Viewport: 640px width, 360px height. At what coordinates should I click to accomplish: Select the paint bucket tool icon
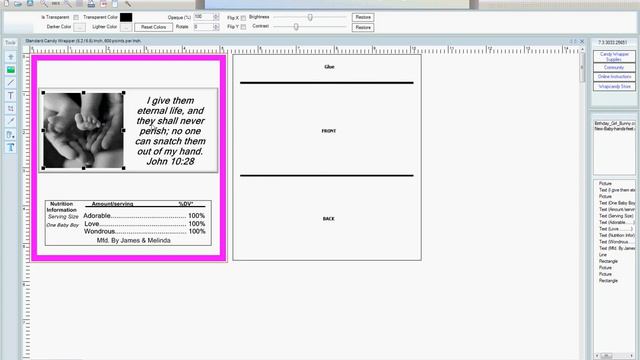pos(11,134)
